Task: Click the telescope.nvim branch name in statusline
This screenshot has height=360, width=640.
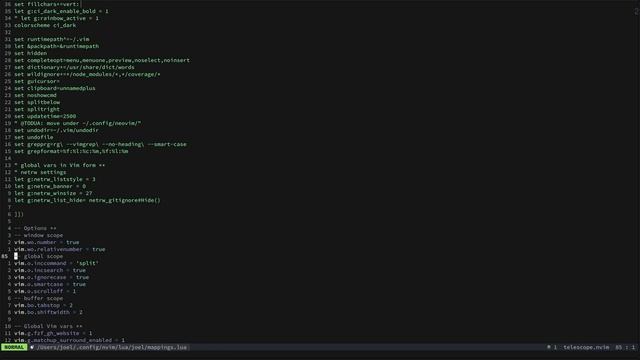Action: (x=586, y=347)
